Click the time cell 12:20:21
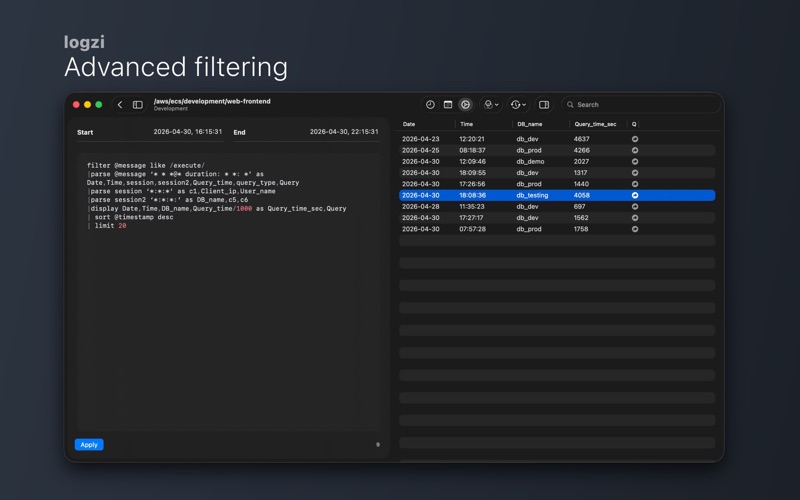 click(472, 139)
